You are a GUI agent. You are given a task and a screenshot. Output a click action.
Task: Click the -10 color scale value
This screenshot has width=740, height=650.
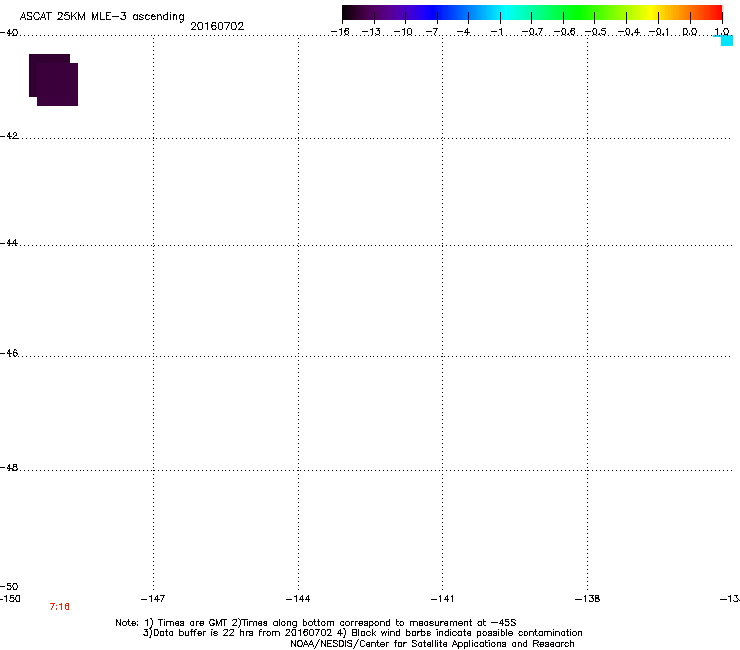[403, 32]
